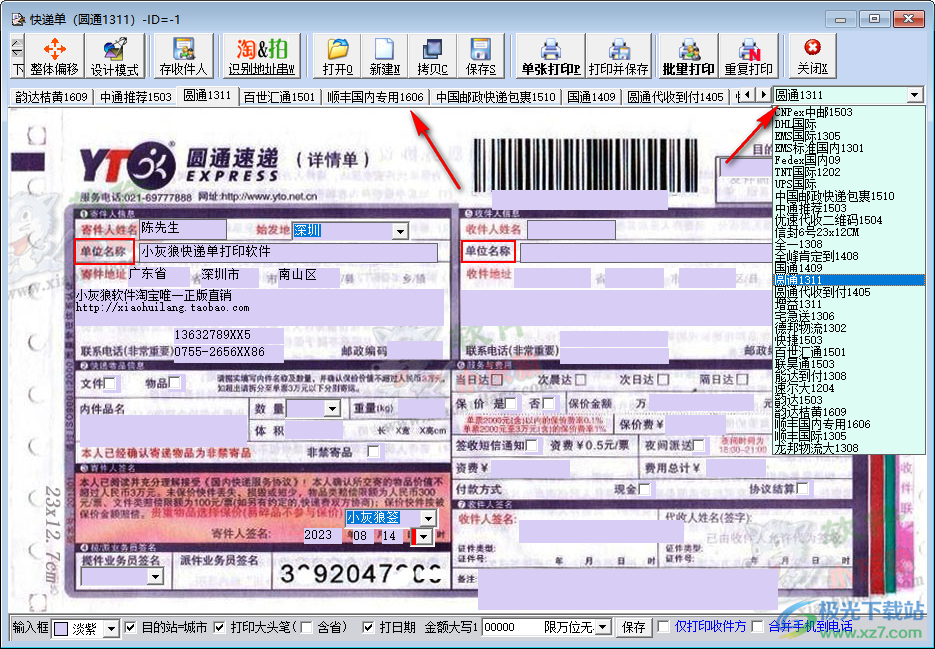Open 设计模式 design mode tool

coord(114,55)
